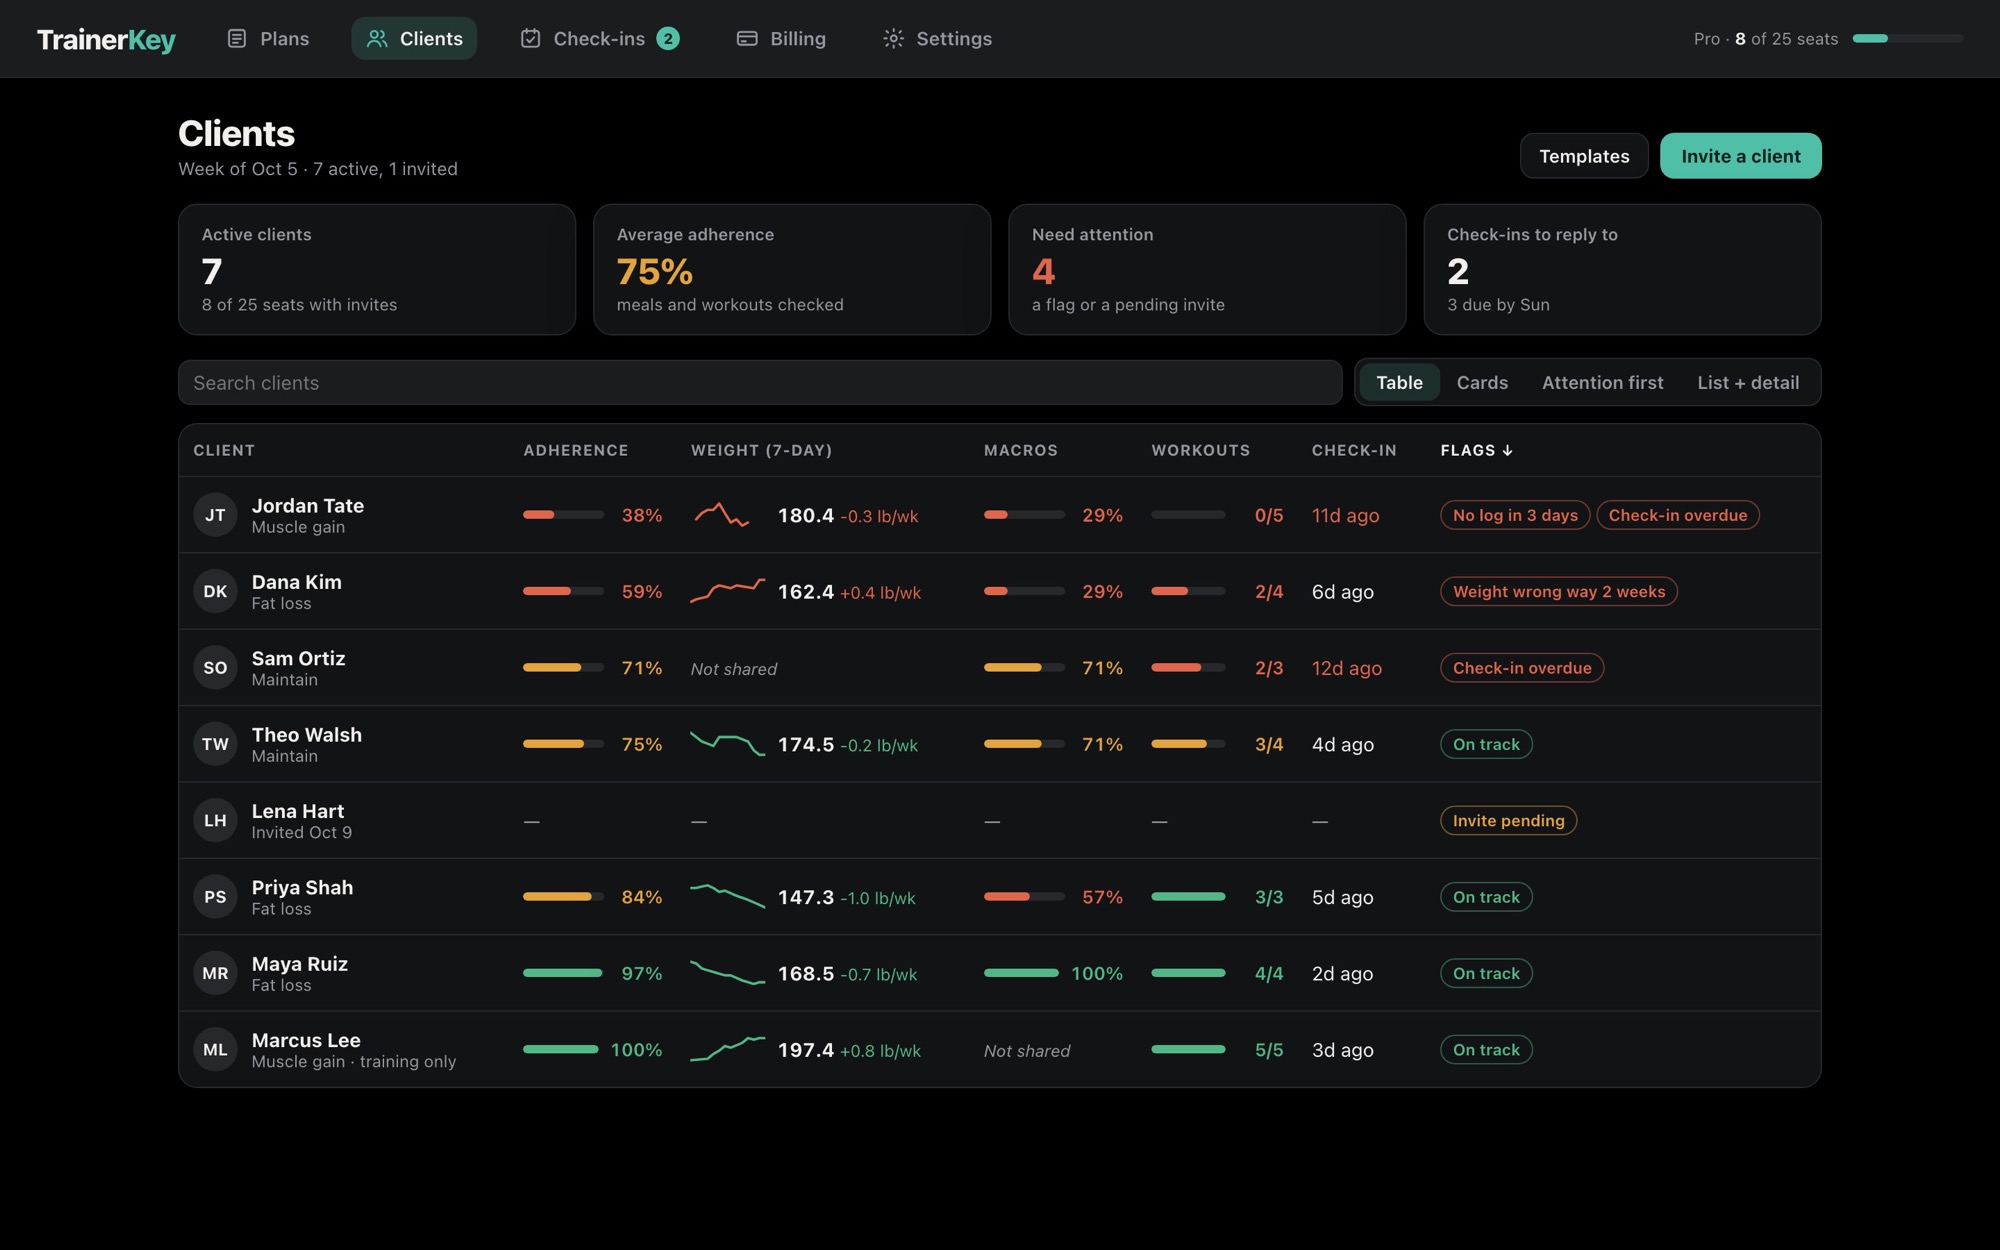The height and width of the screenshot is (1250, 2000).
Task: Click Maya Ruiz's MR avatar
Action: 215,973
